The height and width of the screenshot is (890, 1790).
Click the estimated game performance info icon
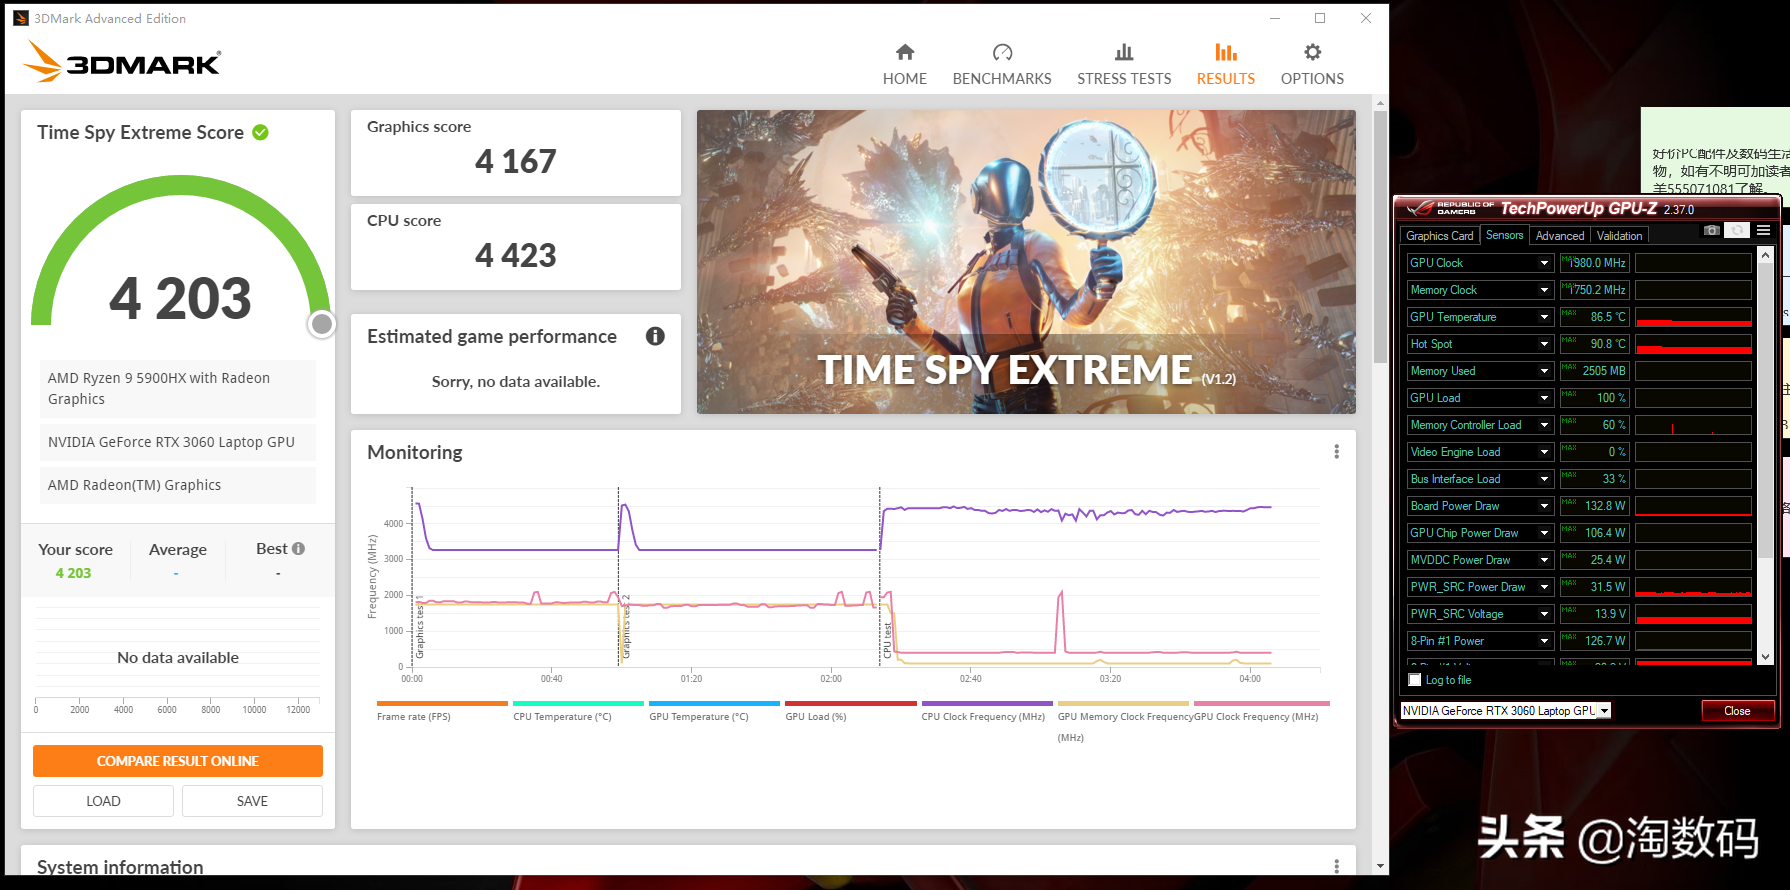tap(655, 336)
